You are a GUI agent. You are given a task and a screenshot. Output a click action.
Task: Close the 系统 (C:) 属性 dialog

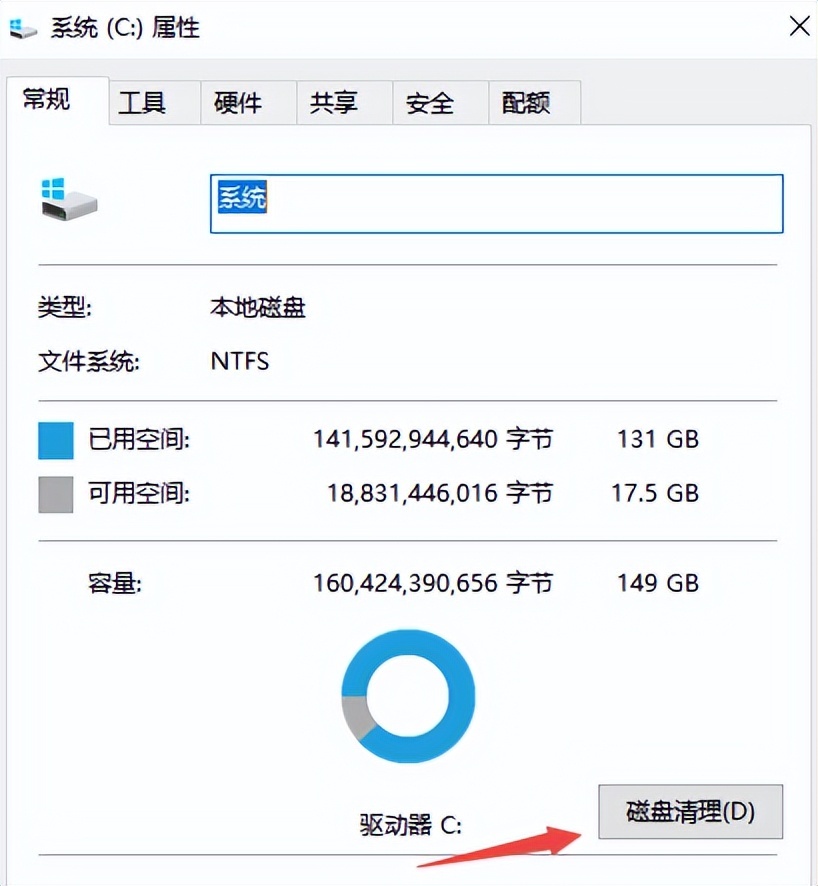tap(799, 26)
